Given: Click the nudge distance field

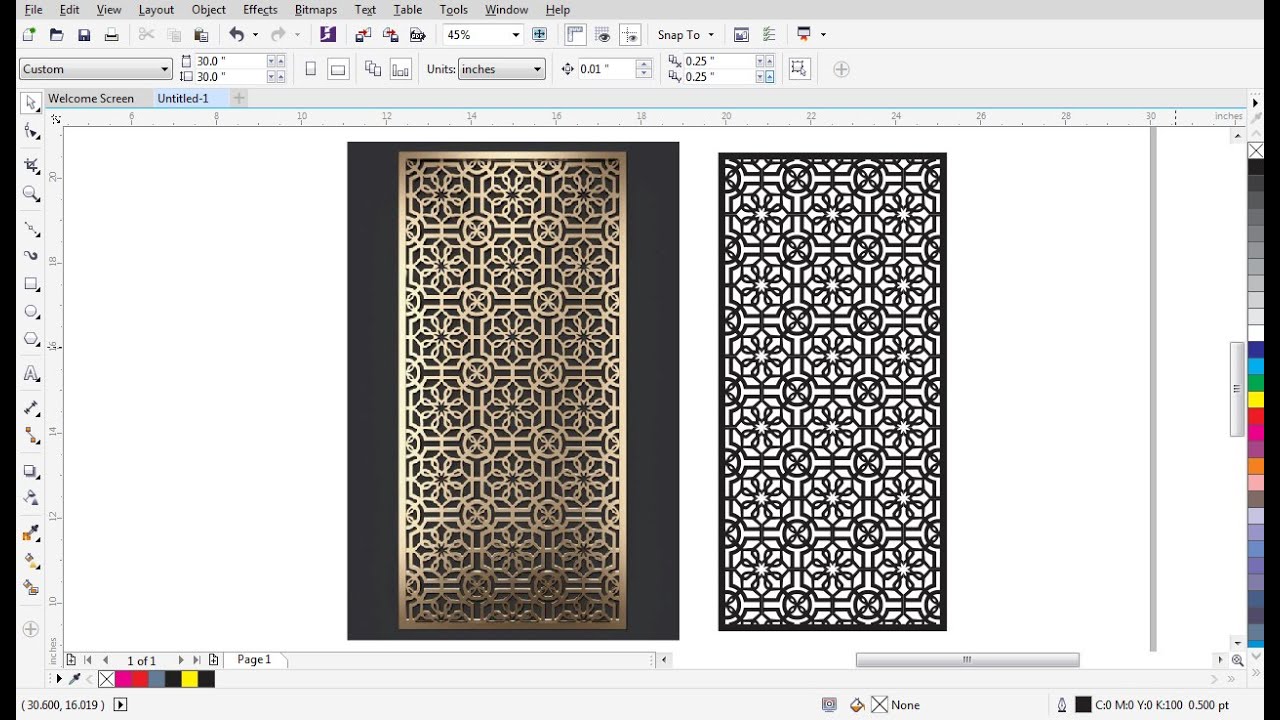Looking at the screenshot, I should [x=606, y=69].
